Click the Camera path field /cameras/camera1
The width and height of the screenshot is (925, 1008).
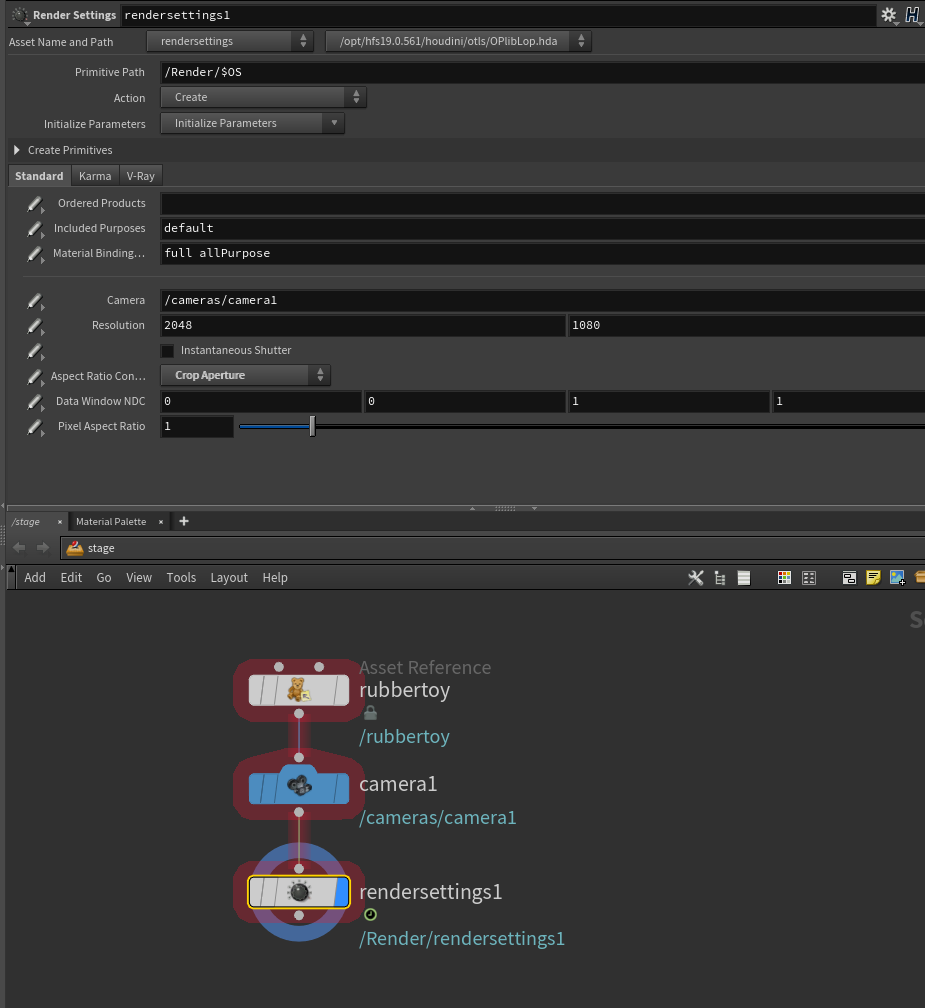tap(542, 300)
